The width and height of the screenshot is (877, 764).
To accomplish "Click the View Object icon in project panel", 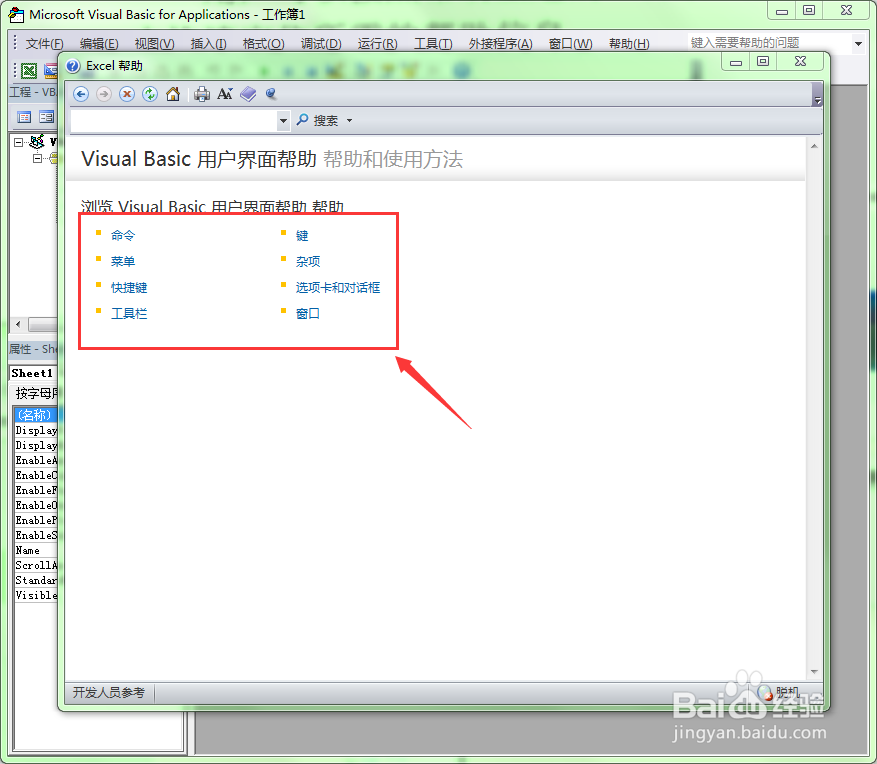I will click(x=46, y=117).
